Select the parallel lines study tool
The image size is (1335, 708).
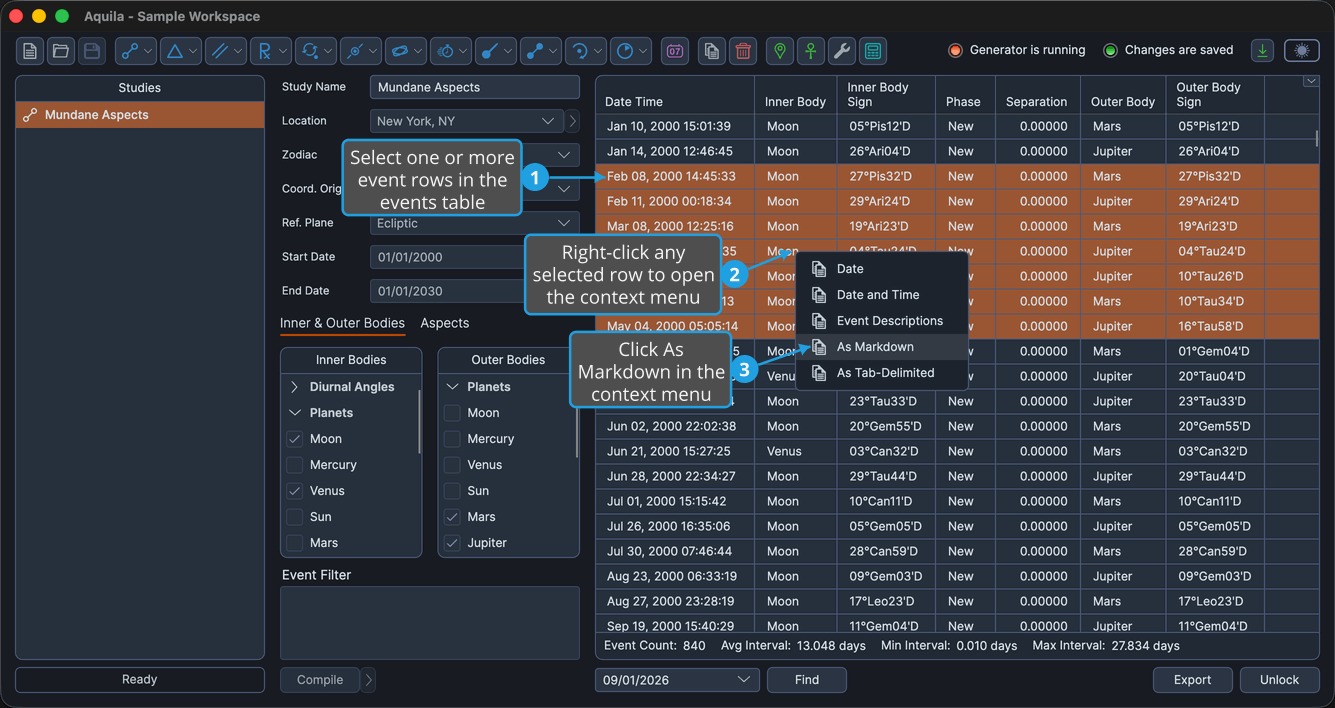tap(219, 51)
